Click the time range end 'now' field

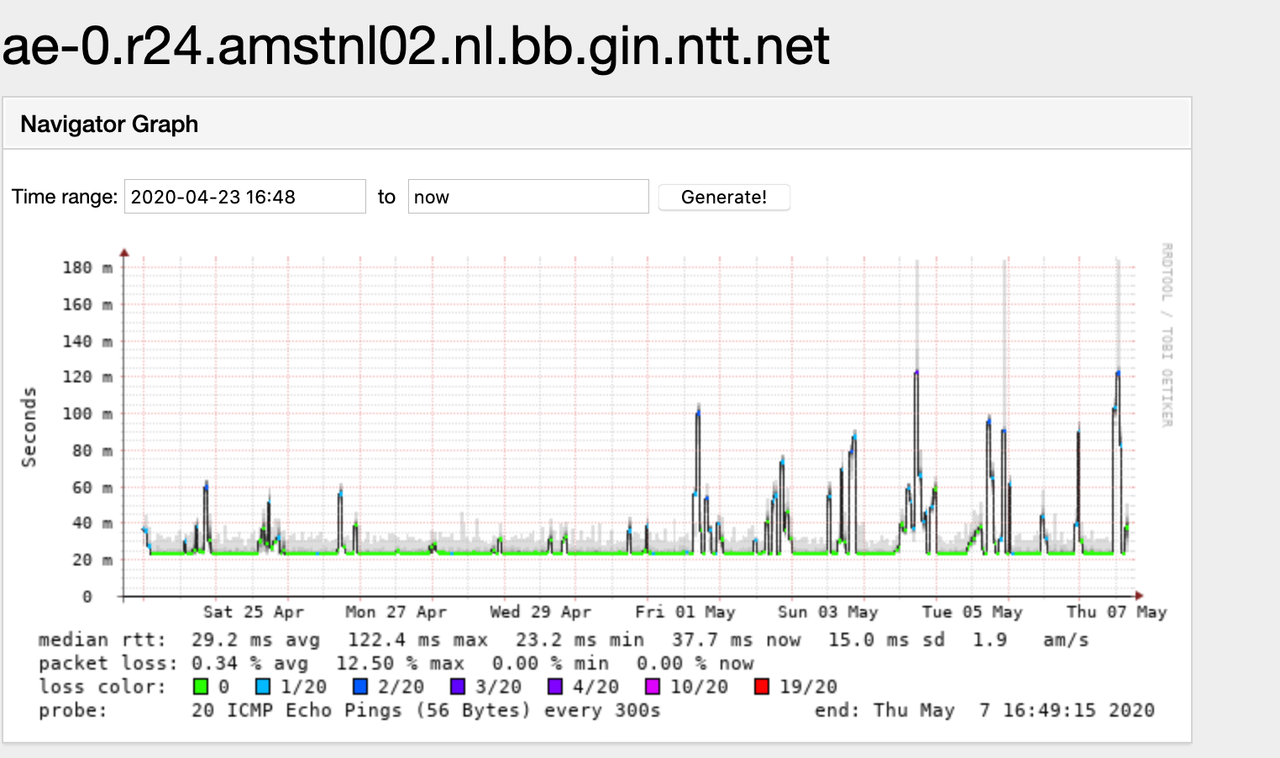coord(529,197)
